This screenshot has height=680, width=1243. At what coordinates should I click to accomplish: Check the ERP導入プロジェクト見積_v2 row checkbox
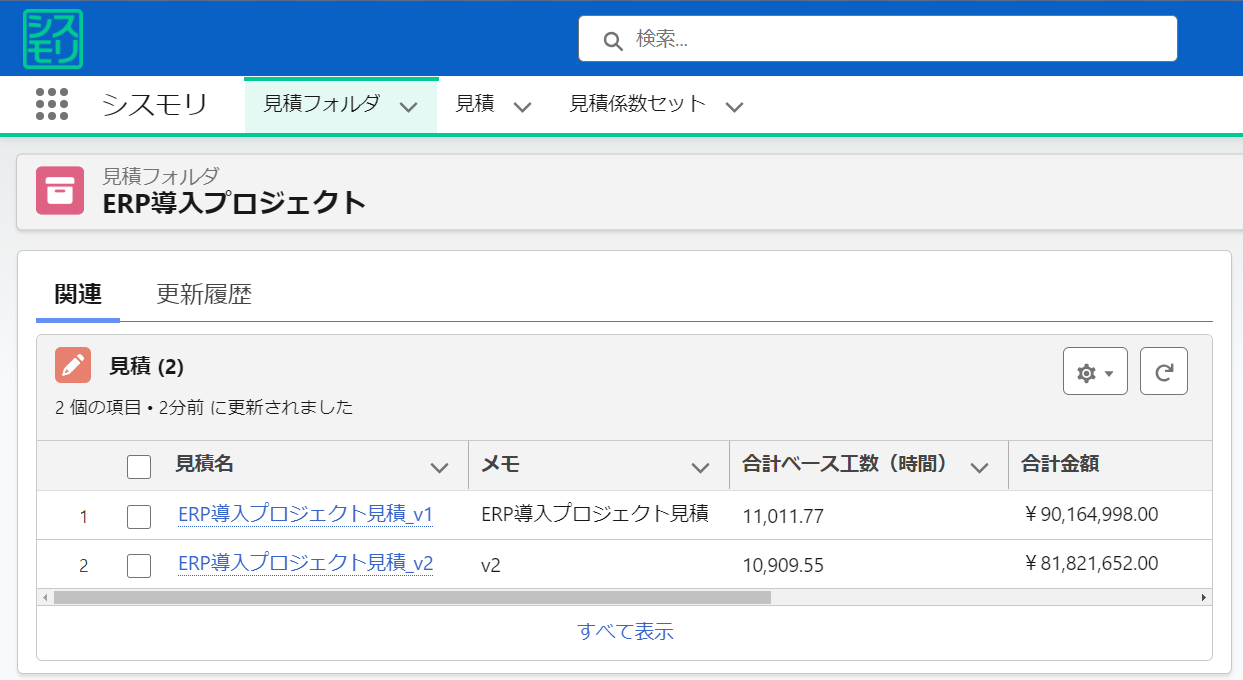[139, 565]
